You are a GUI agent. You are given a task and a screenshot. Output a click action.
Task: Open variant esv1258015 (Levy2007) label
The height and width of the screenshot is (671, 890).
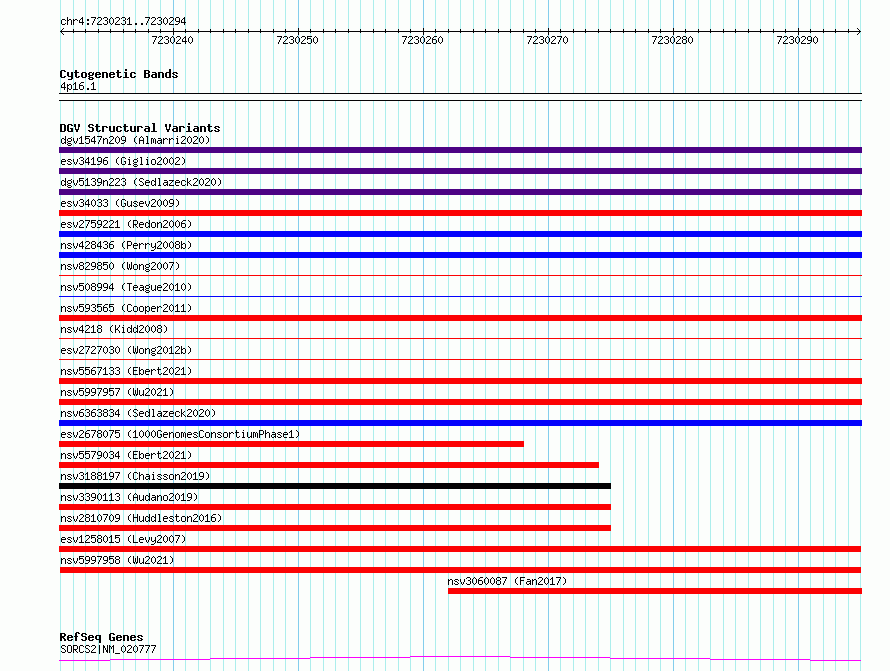[123, 539]
